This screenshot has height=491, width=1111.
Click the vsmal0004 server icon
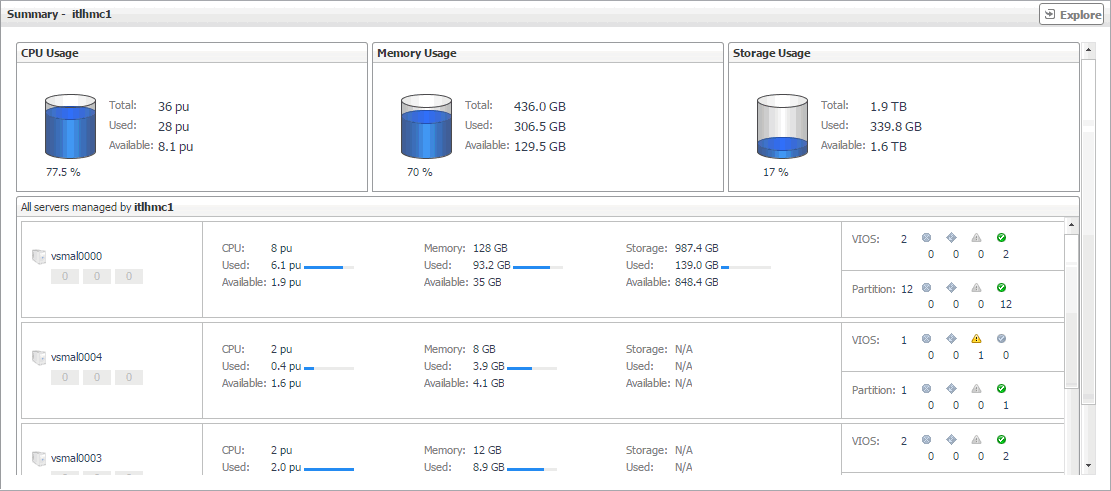(39, 357)
